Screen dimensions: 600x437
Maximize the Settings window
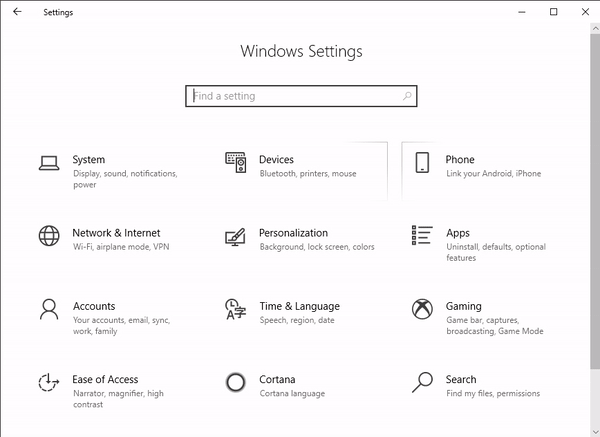coord(553,12)
